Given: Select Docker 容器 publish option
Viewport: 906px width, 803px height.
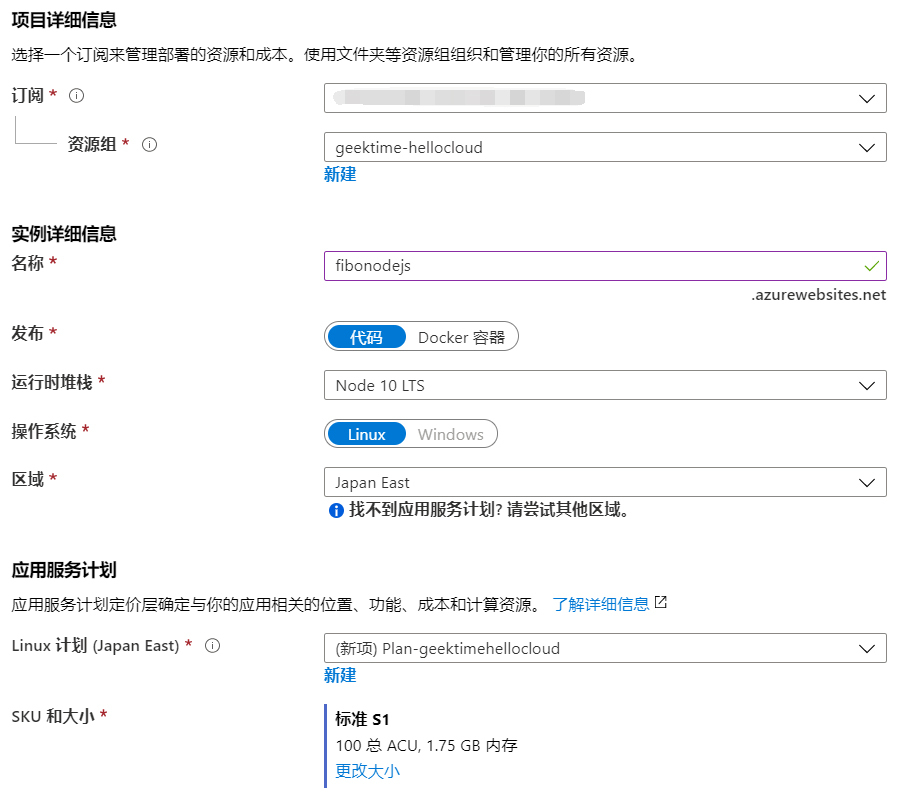Looking at the screenshot, I should (461, 337).
